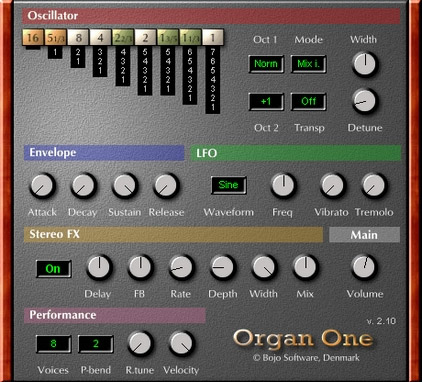Click the R.tune knob
This screenshot has height=382, width=422.
tap(140, 343)
